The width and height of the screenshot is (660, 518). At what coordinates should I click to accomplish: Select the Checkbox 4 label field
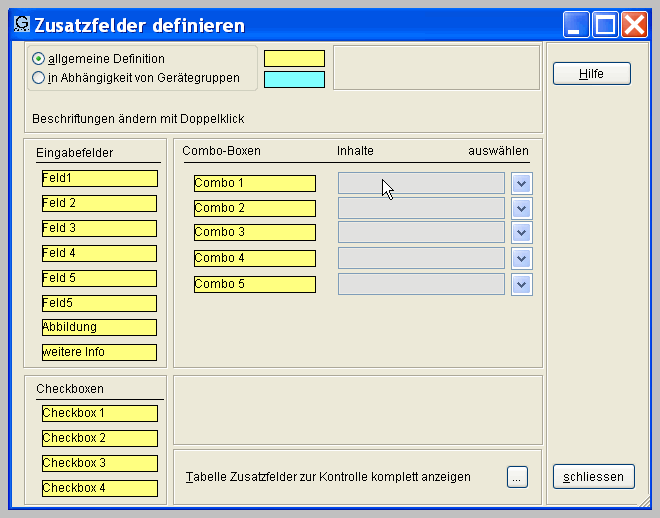click(x=99, y=488)
